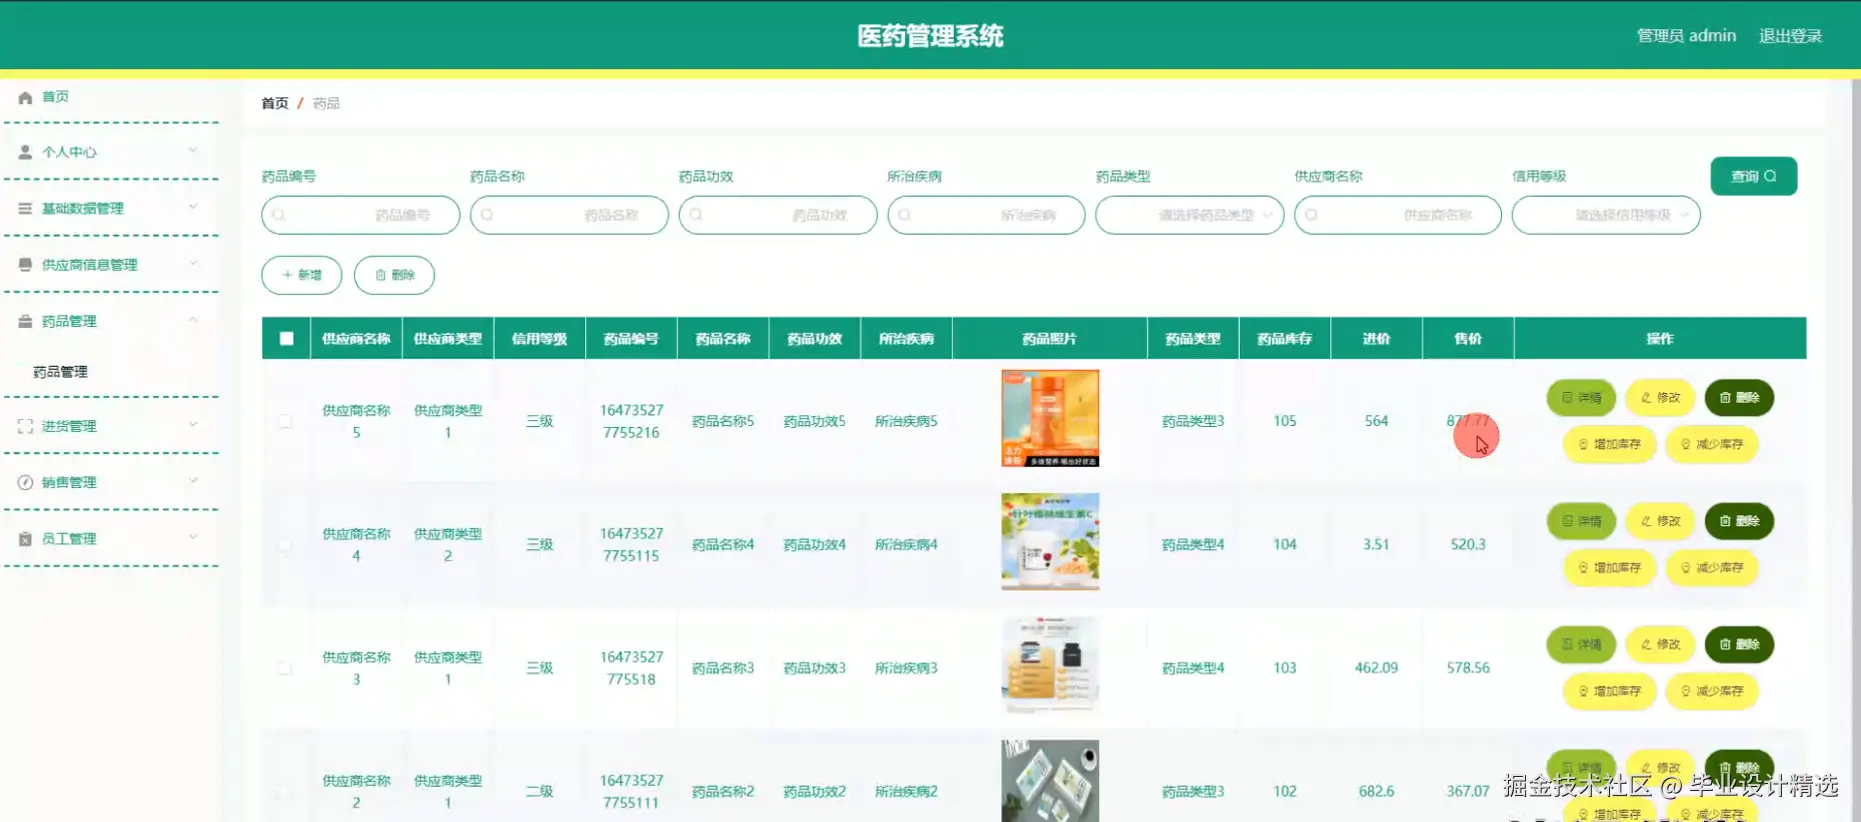Click 增加库存 for 药品名称4
Screen dimensions: 1861x822
1609,568
